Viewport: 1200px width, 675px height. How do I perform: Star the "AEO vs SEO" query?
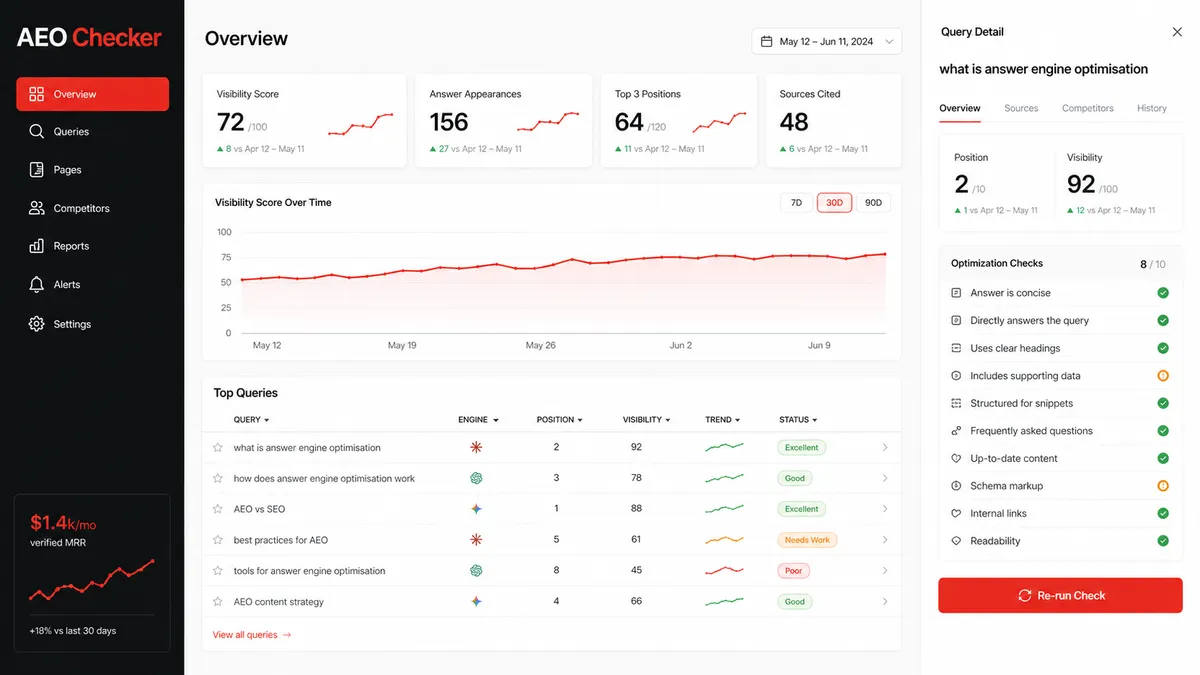[218, 509]
